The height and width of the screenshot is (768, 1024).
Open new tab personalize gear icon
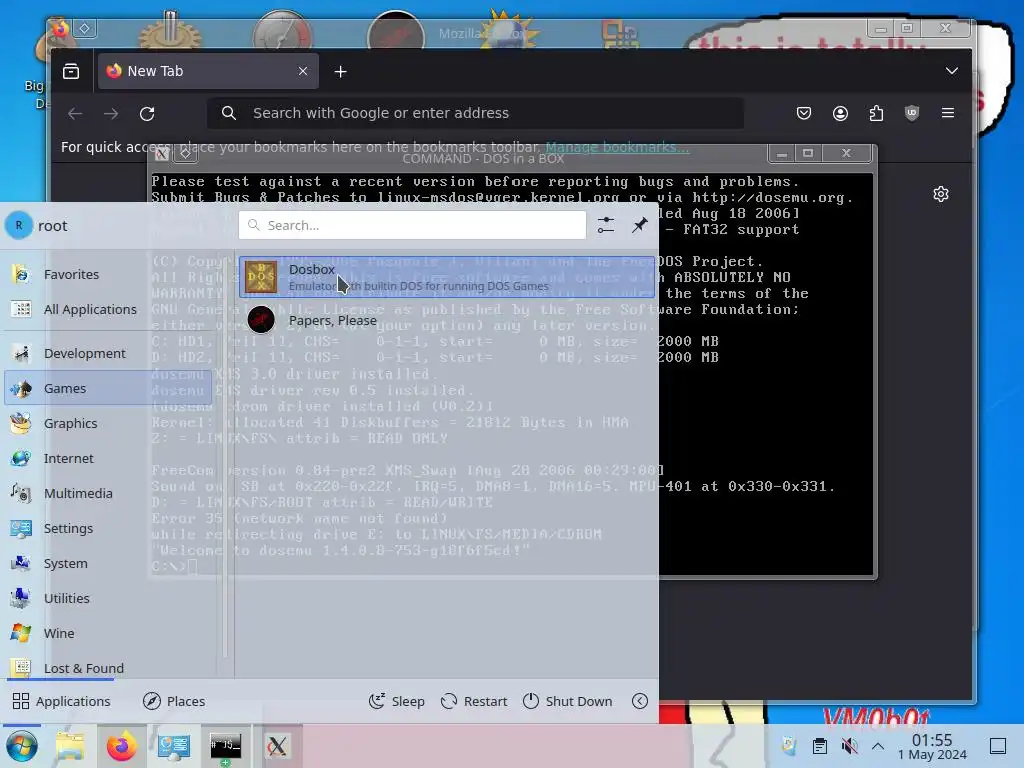click(941, 194)
